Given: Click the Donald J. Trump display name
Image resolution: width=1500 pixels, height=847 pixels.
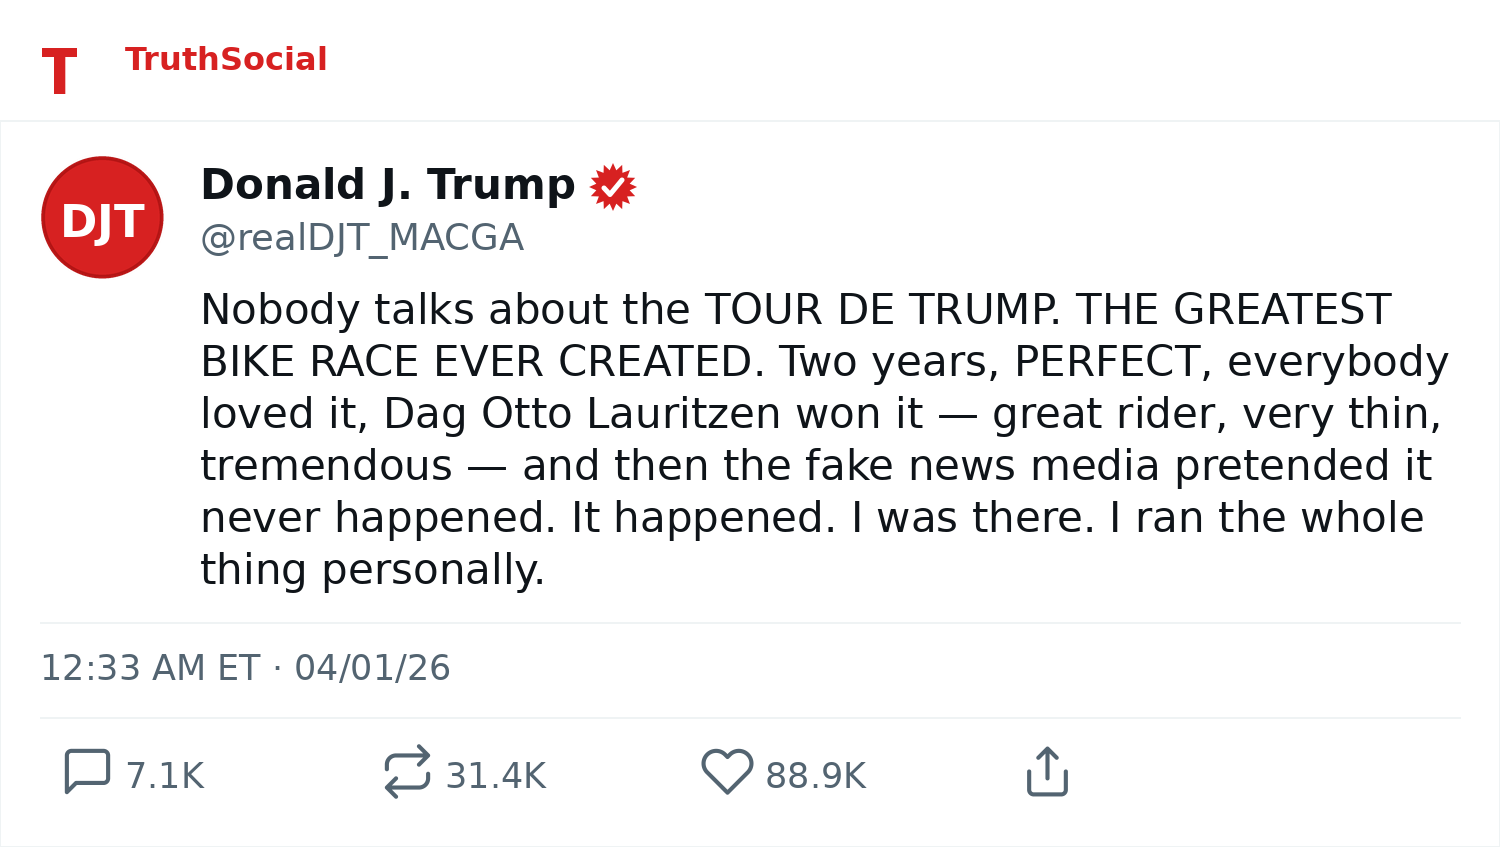Looking at the screenshot, I should [x=388, y=185].
